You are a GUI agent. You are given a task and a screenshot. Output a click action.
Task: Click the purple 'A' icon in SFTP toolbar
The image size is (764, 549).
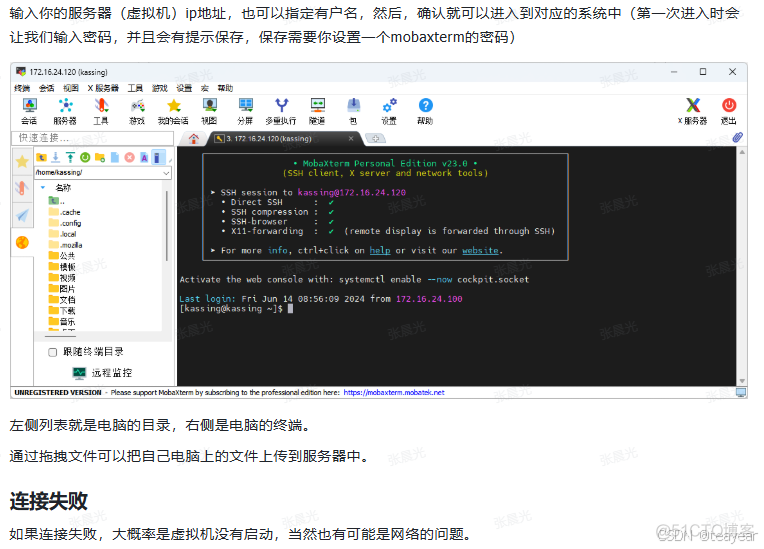tap(144, 157)
